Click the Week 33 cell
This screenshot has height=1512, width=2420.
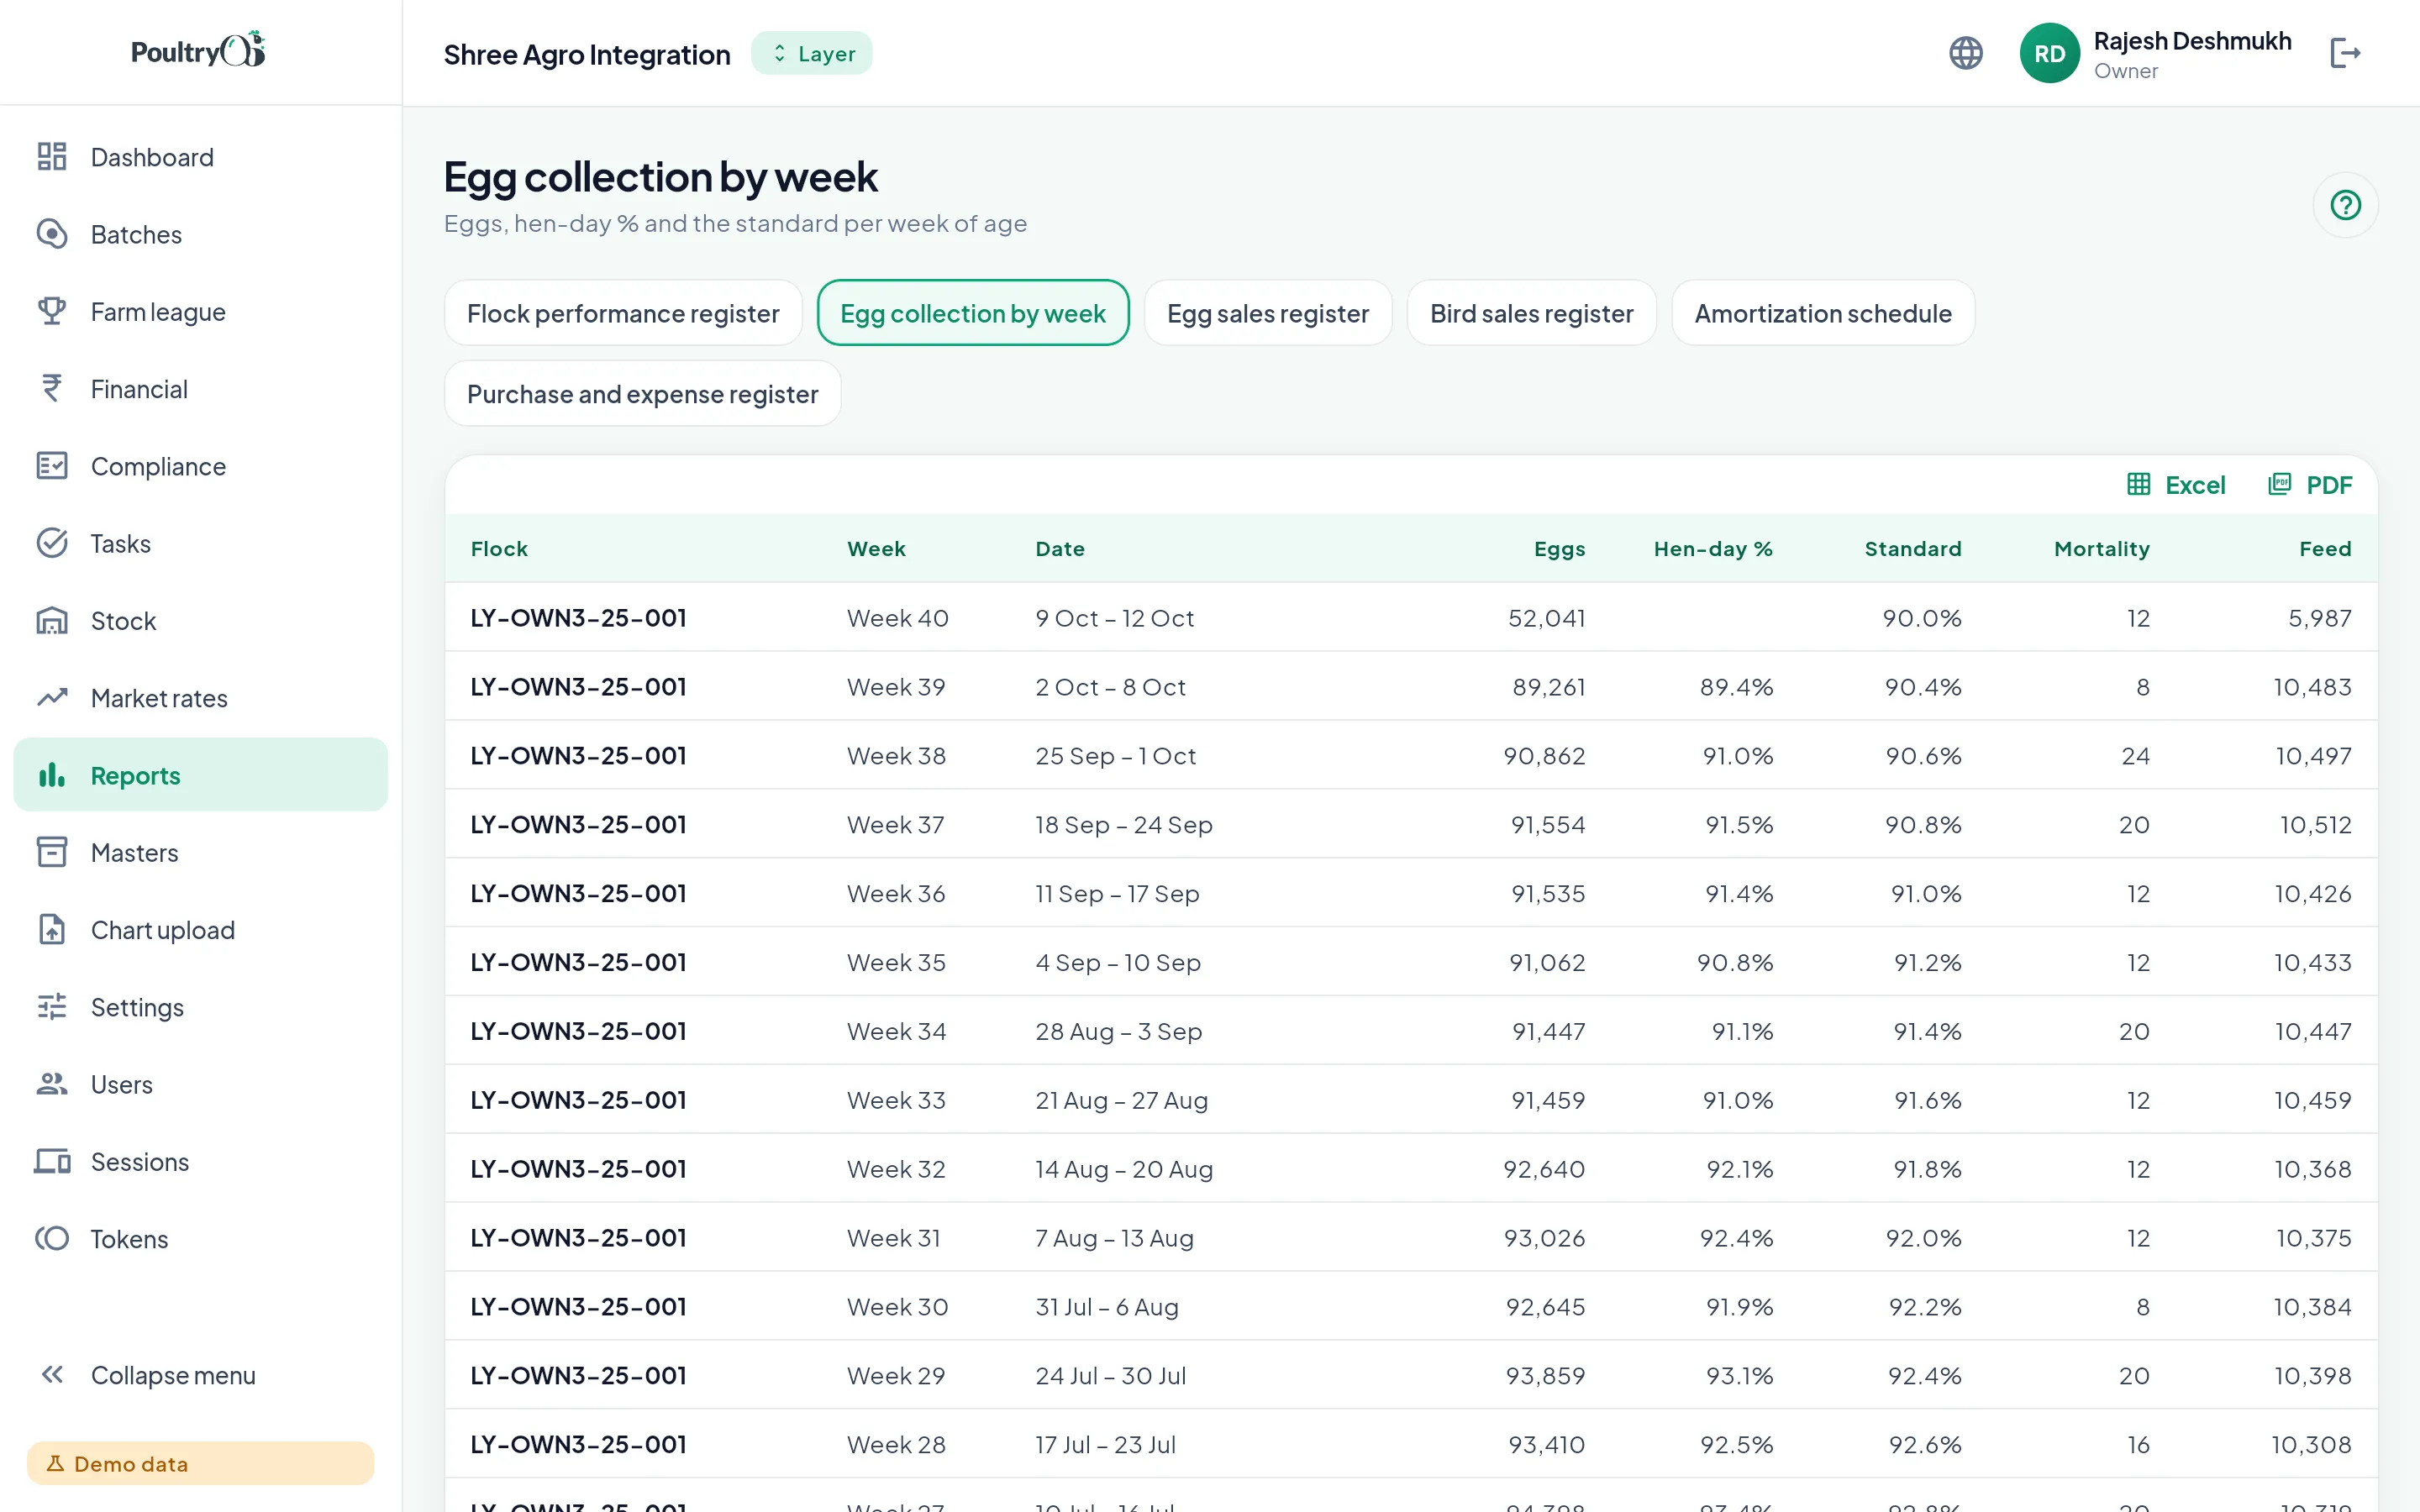tap(896, 1100)
